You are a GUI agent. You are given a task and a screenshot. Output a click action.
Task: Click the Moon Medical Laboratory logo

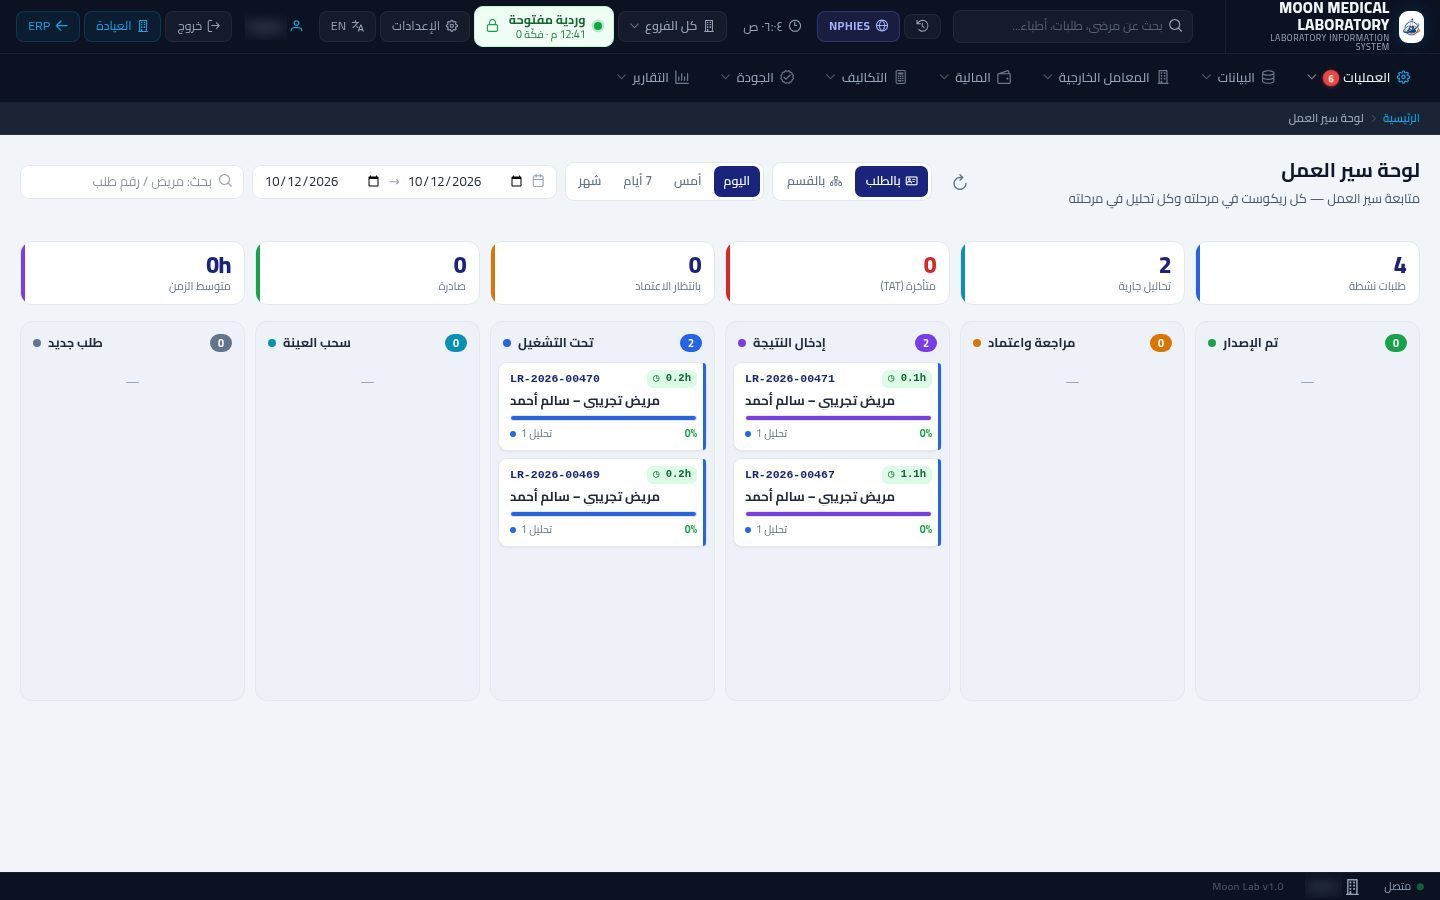pyautogui.click(x=1411, y=27)
